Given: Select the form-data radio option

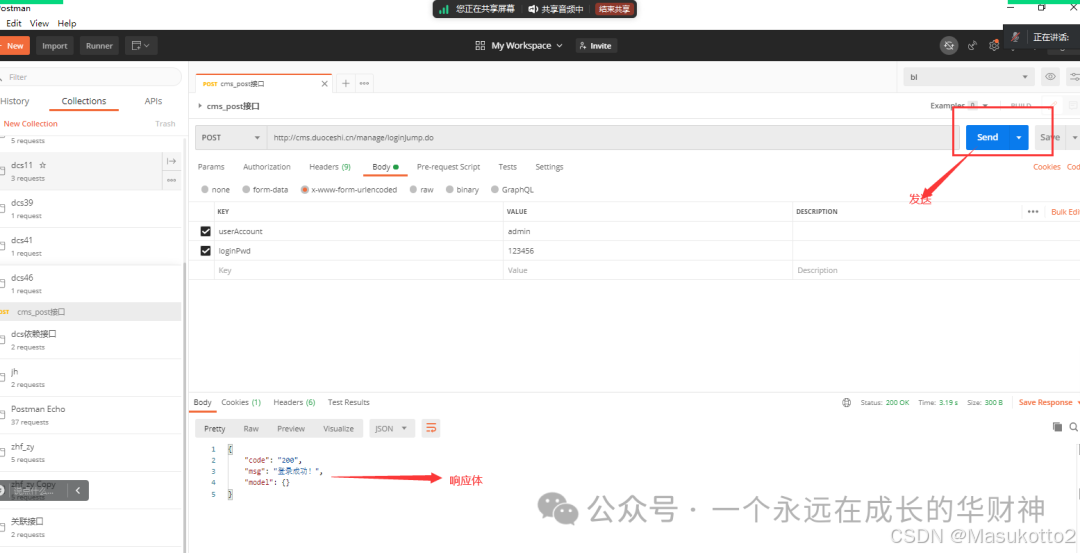Looking at the screenshot, I should coord(247,189).
